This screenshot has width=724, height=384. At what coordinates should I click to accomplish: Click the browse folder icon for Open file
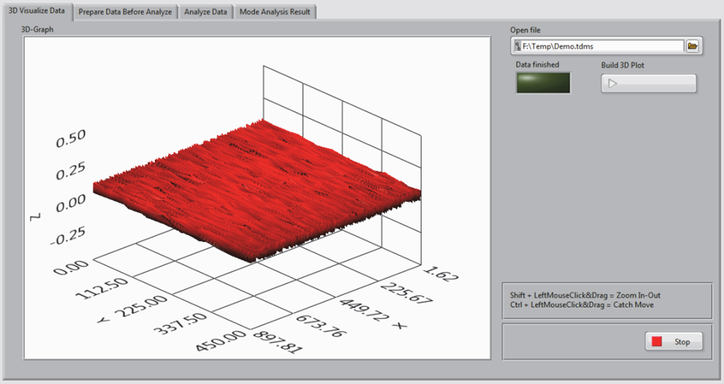[692, 46]
